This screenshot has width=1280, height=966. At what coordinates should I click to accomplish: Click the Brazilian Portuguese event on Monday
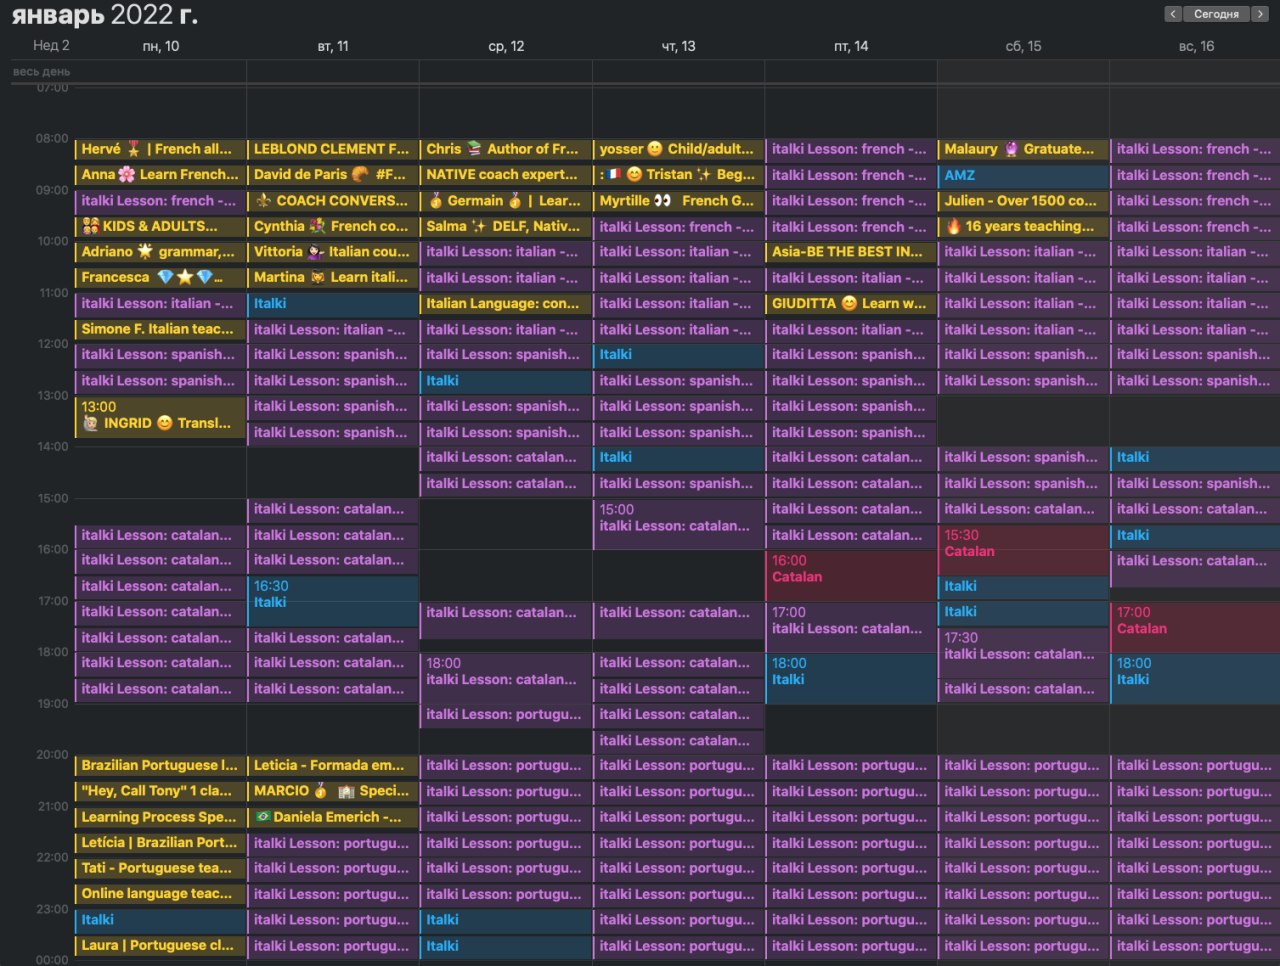[160, 765]
